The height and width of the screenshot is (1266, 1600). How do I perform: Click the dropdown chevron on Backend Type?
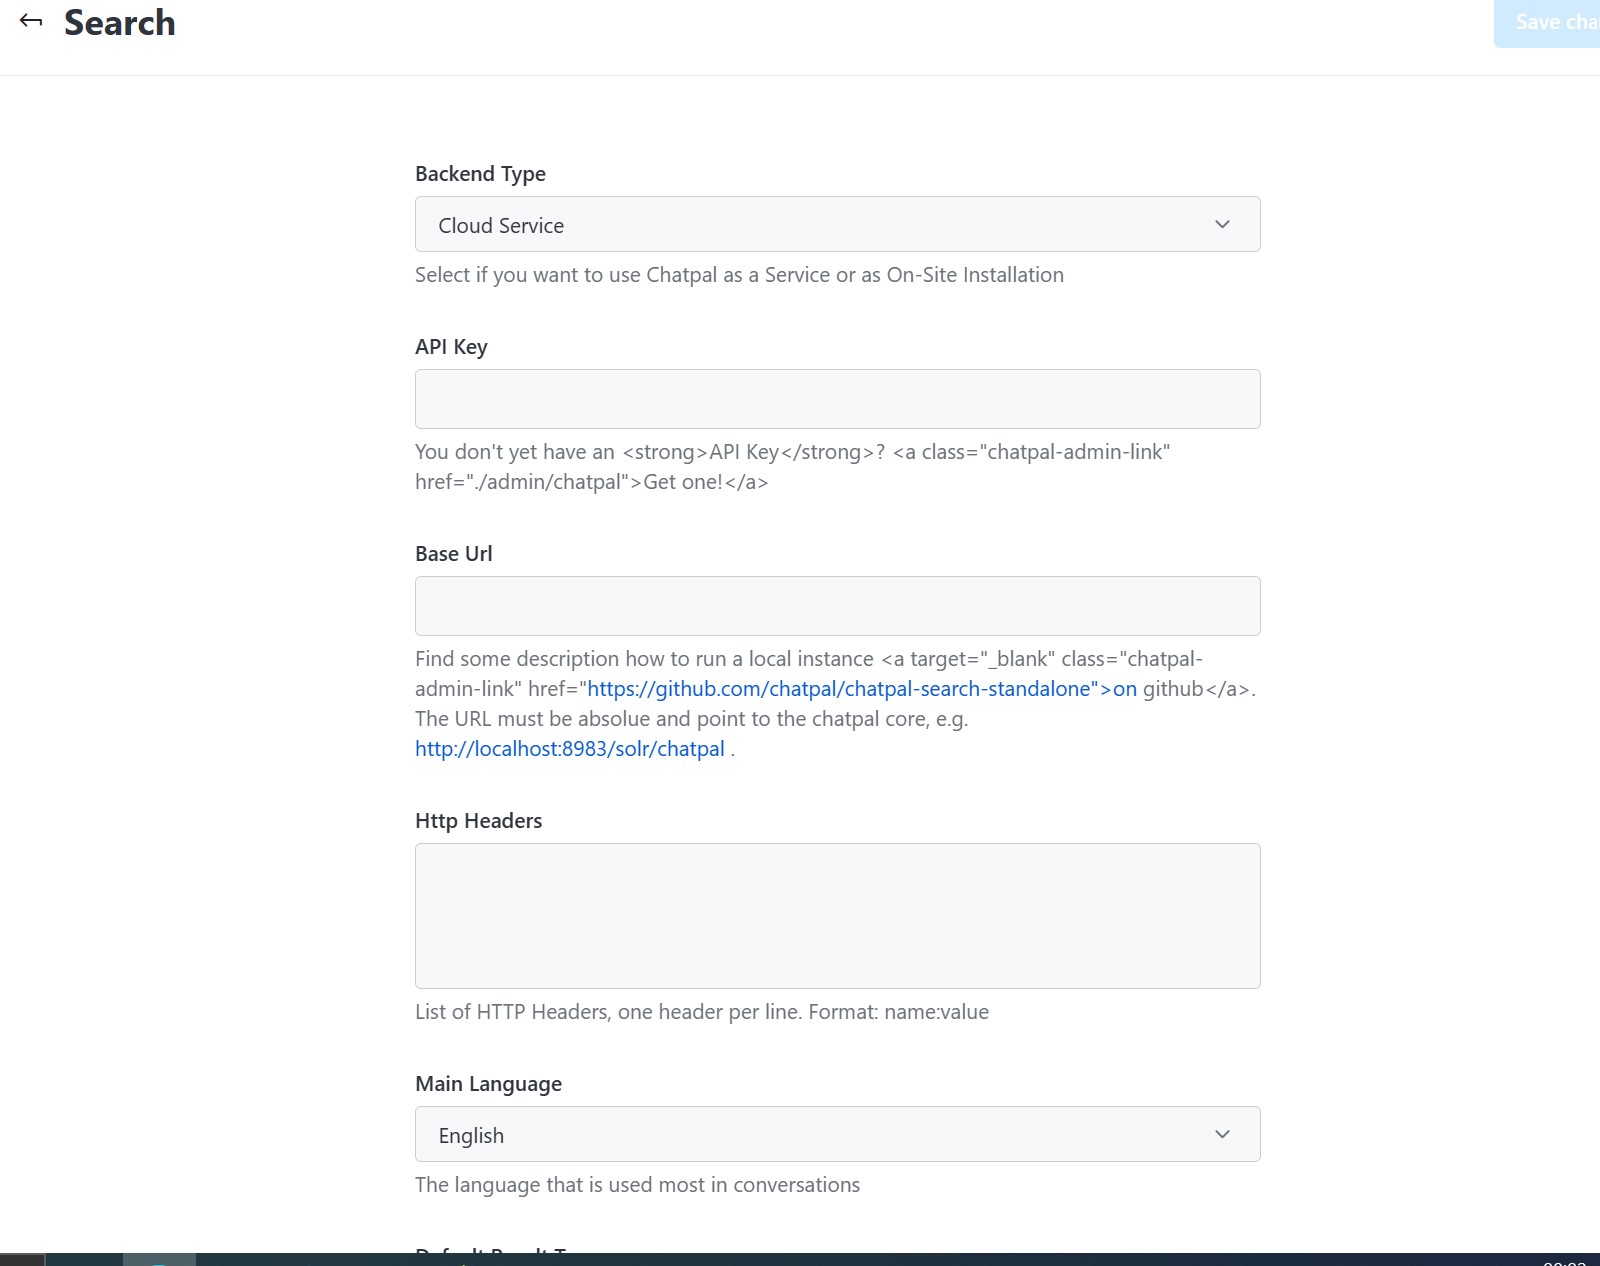click(1222, 224)
